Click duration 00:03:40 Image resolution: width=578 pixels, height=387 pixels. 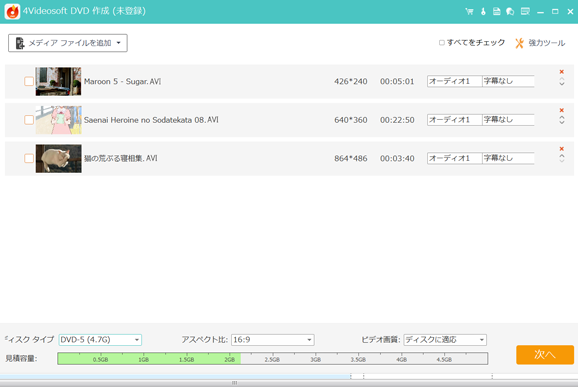[x=397, y=158]
